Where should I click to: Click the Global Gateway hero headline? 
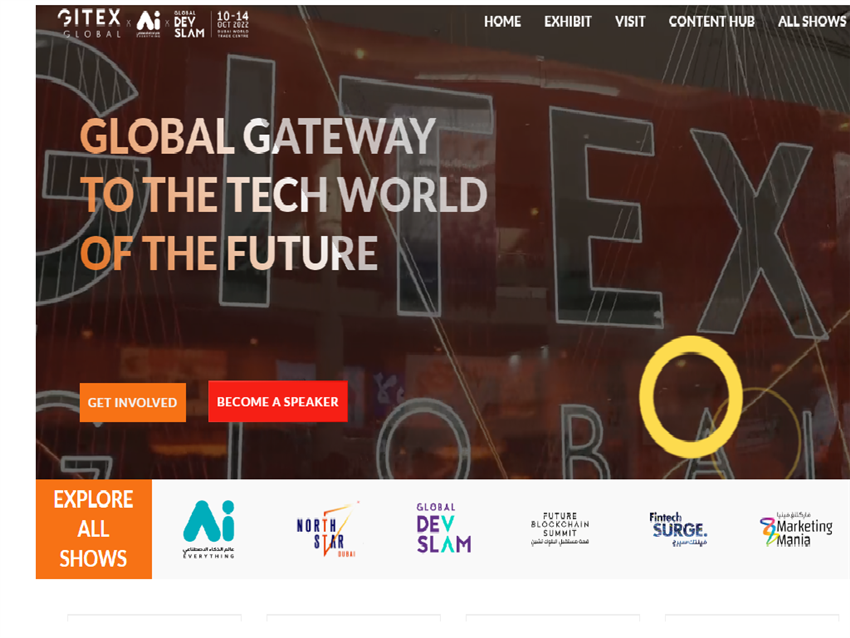(x=283, y=194)
